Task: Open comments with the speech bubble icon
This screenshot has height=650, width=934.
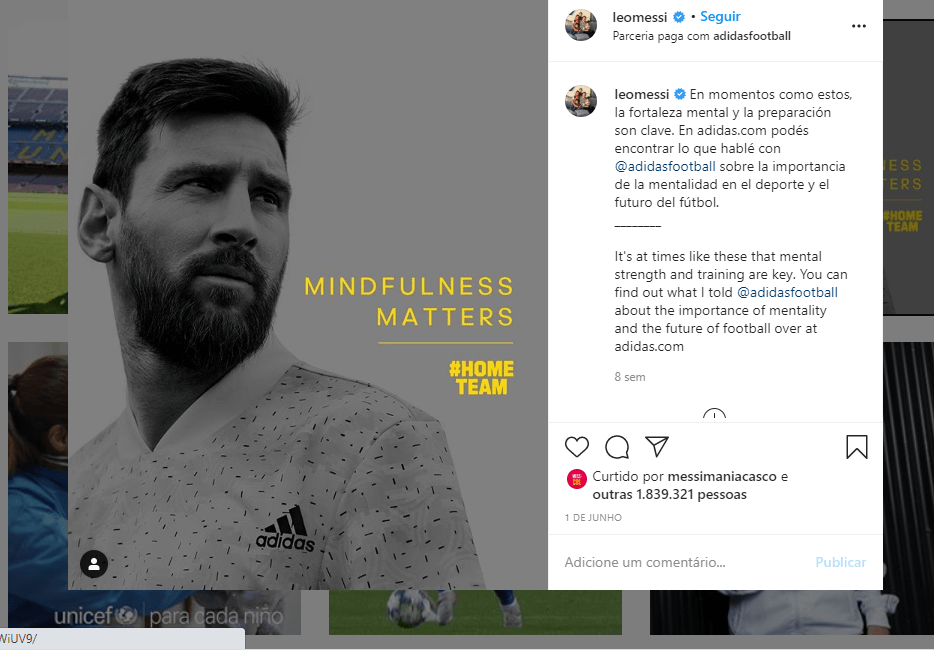Action: point(617,447)
